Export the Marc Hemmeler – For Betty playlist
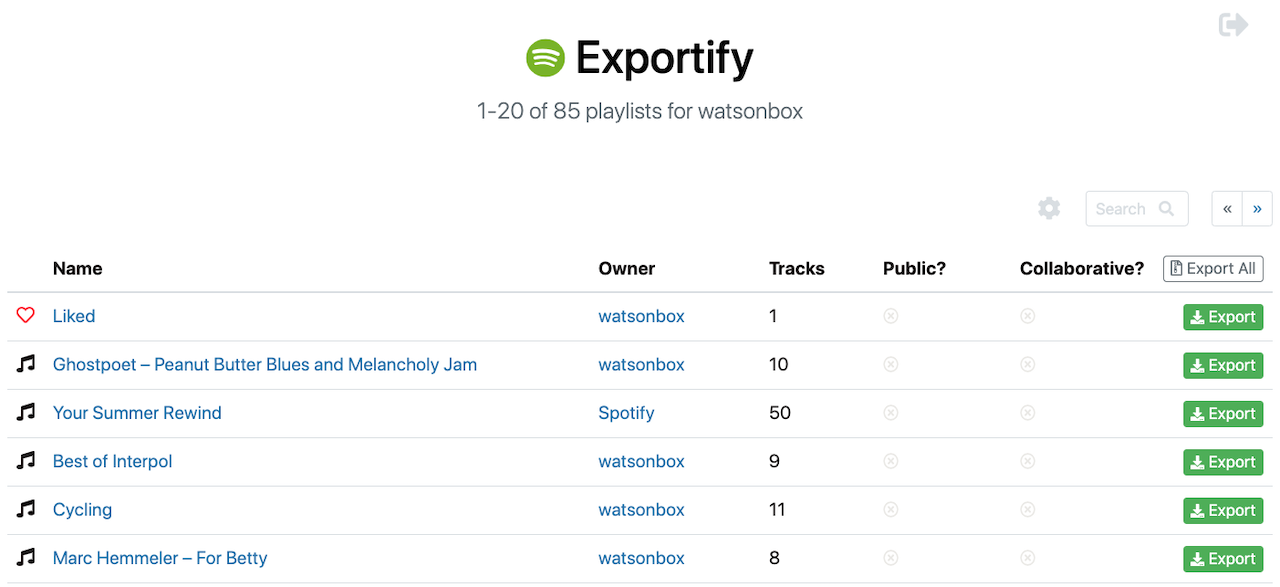This screenshot has height=587, width=1280. pyautogui.click(x=1223, y=559)
